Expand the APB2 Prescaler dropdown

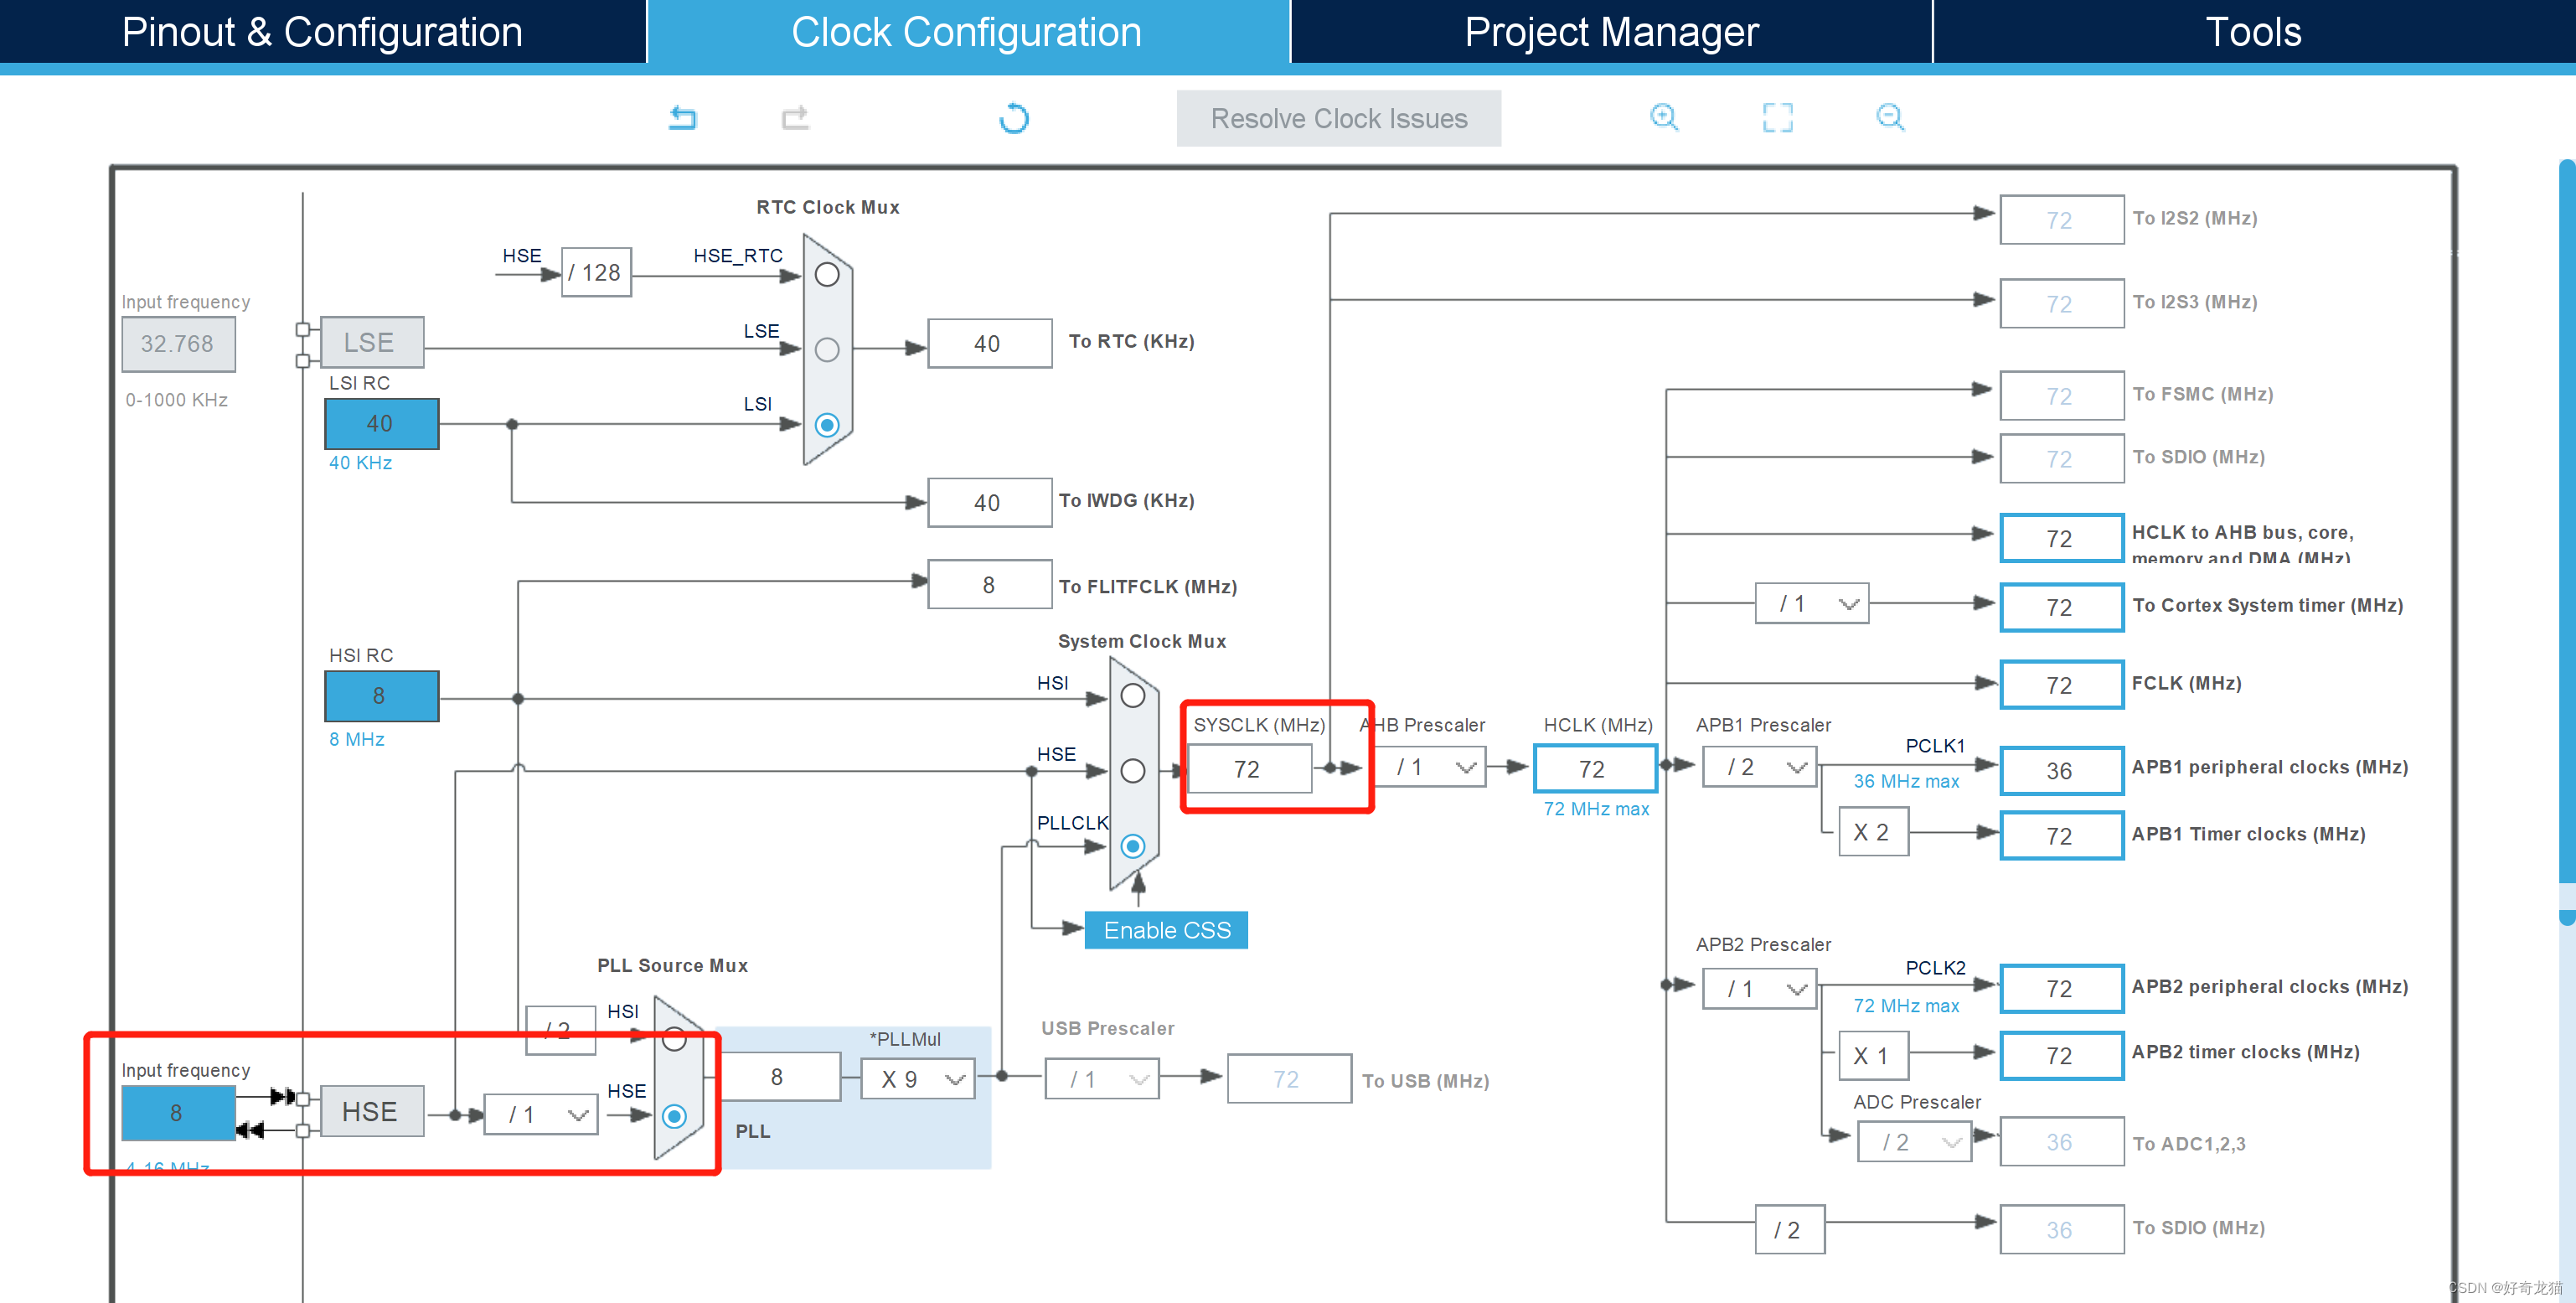click(x=1760, y=989)
